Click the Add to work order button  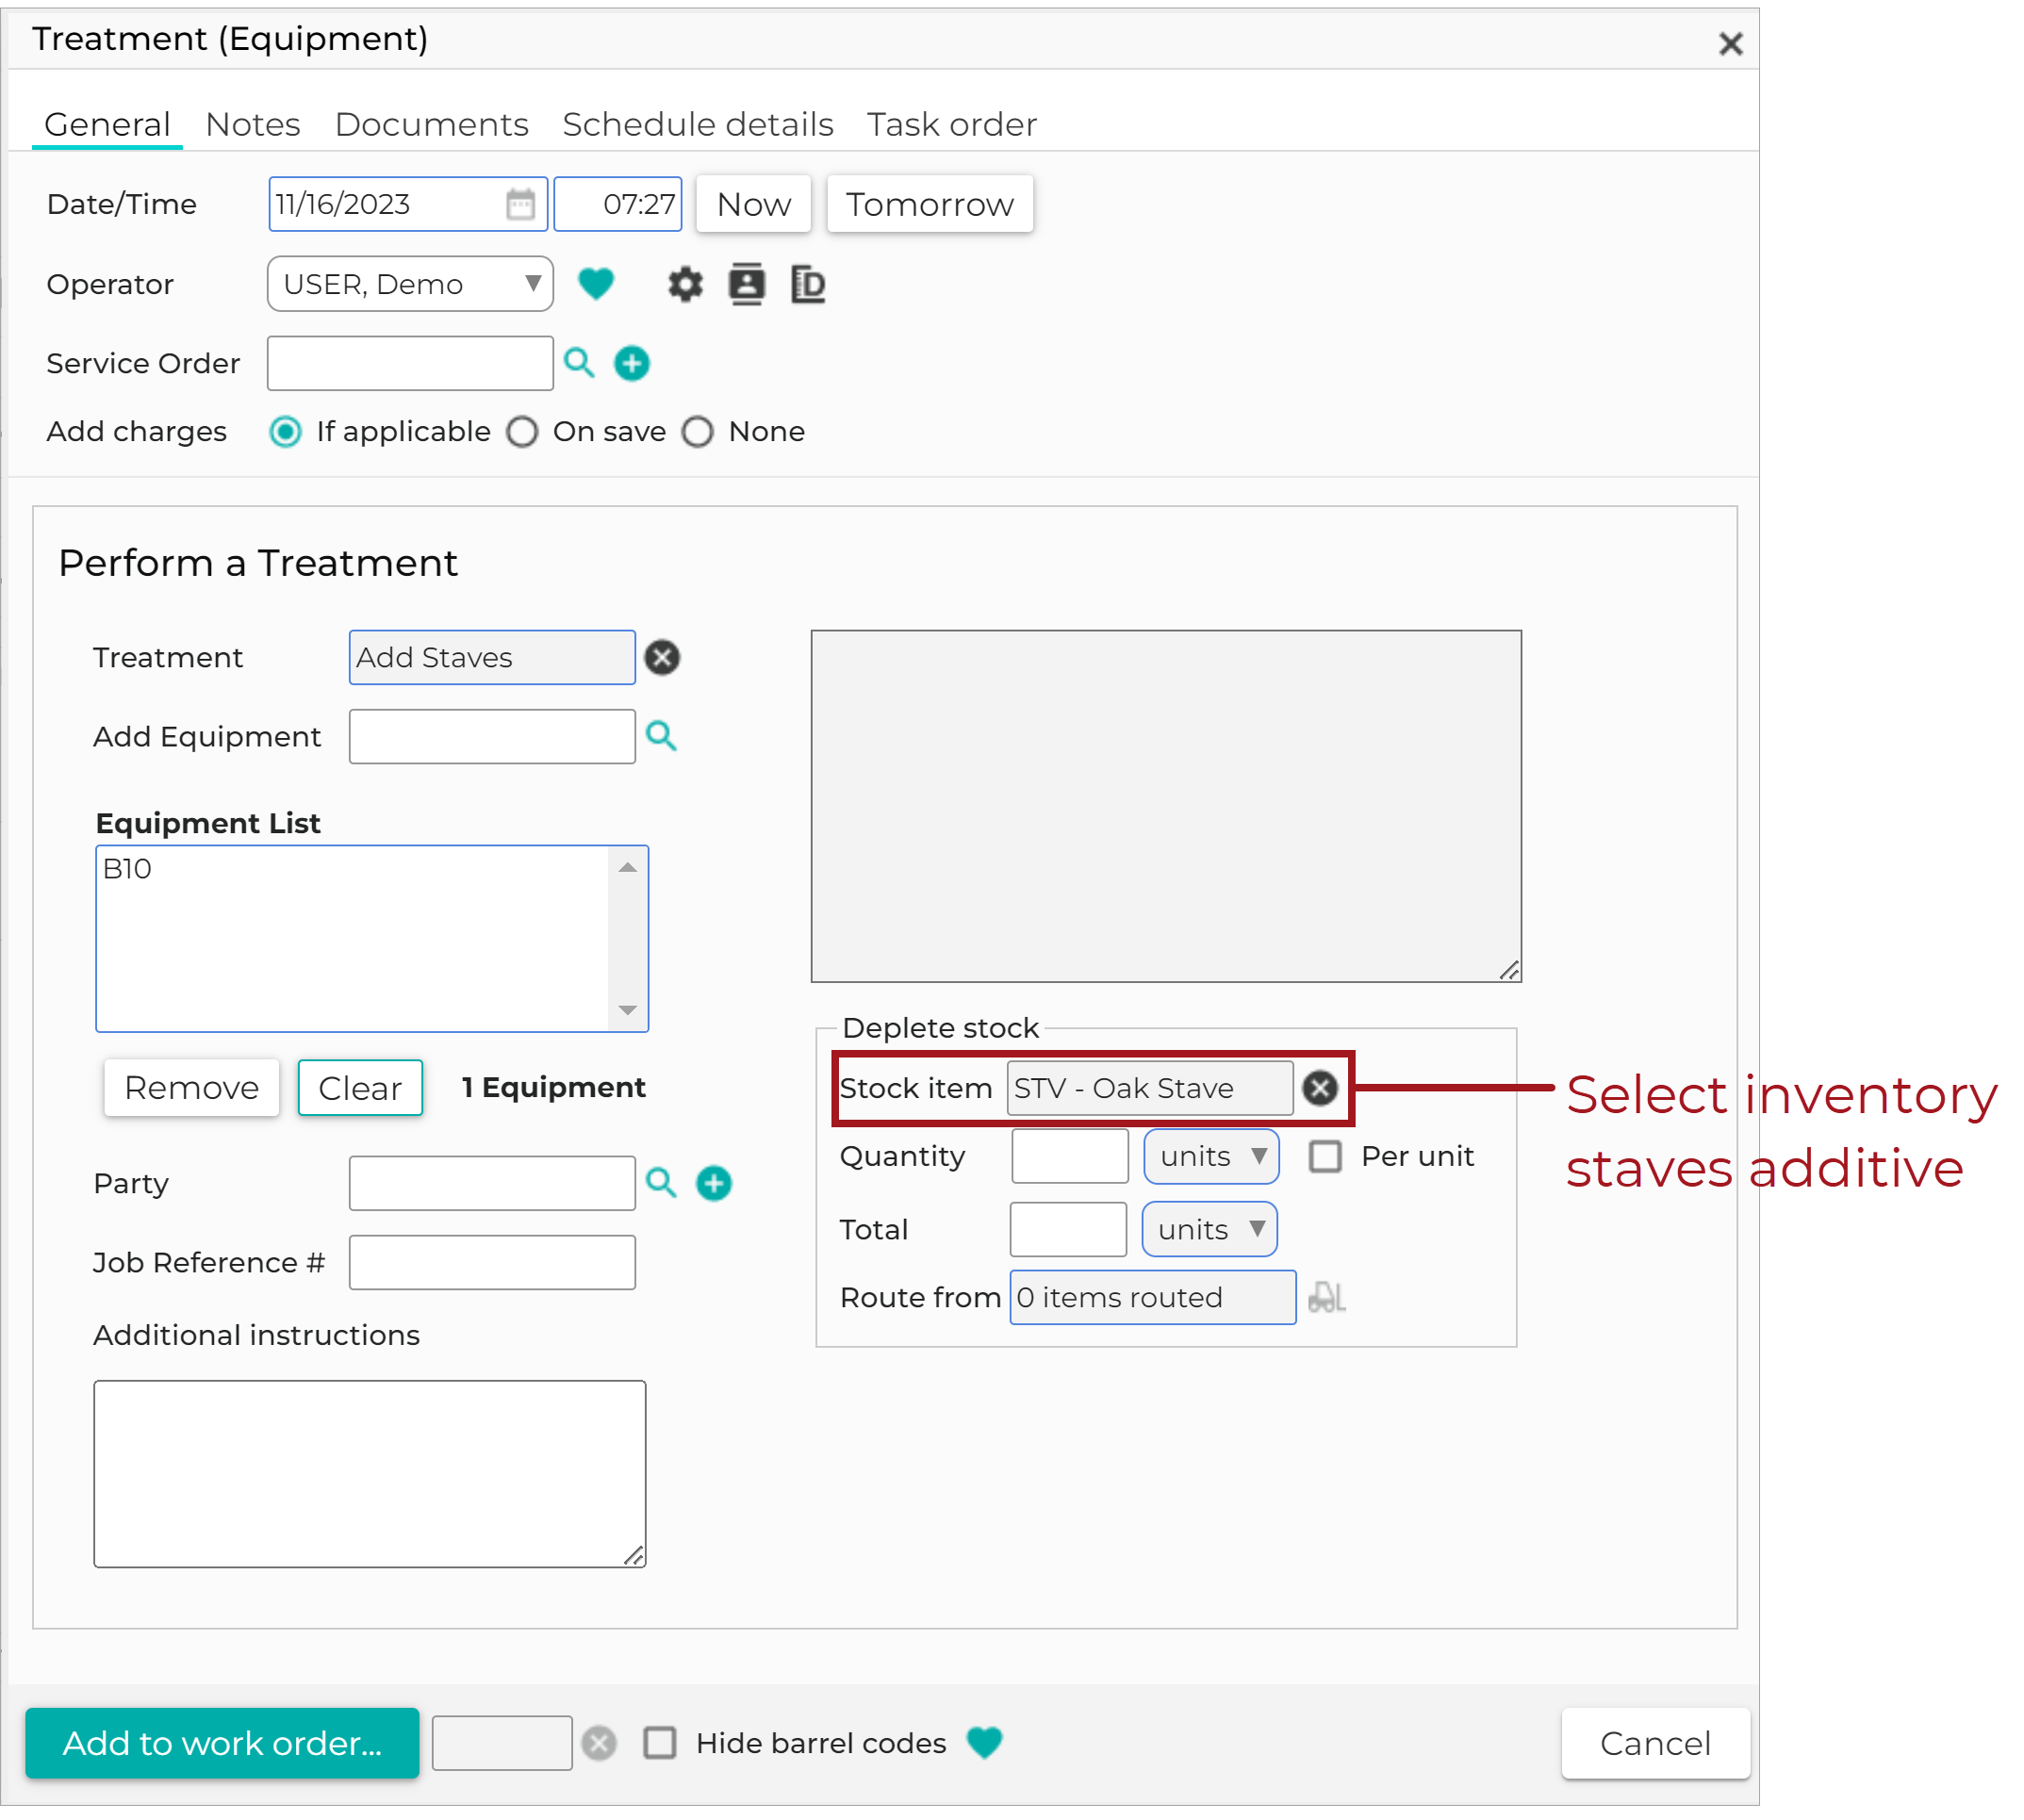(222, 1743)
